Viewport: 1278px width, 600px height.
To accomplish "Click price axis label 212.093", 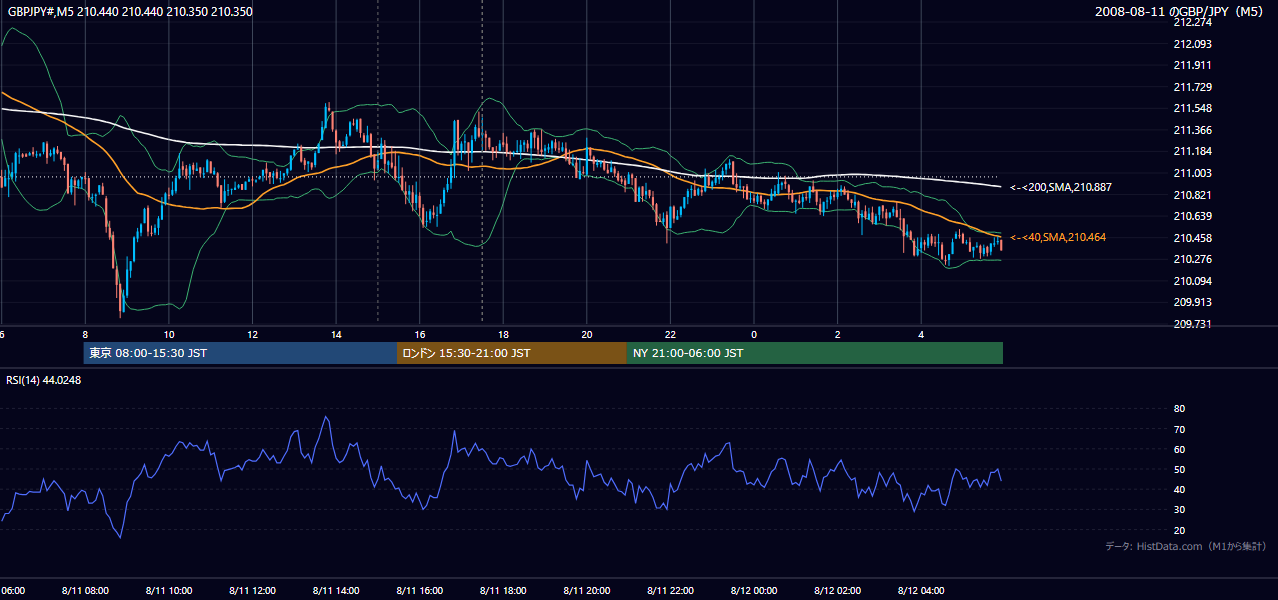I will pos(1192,44).
